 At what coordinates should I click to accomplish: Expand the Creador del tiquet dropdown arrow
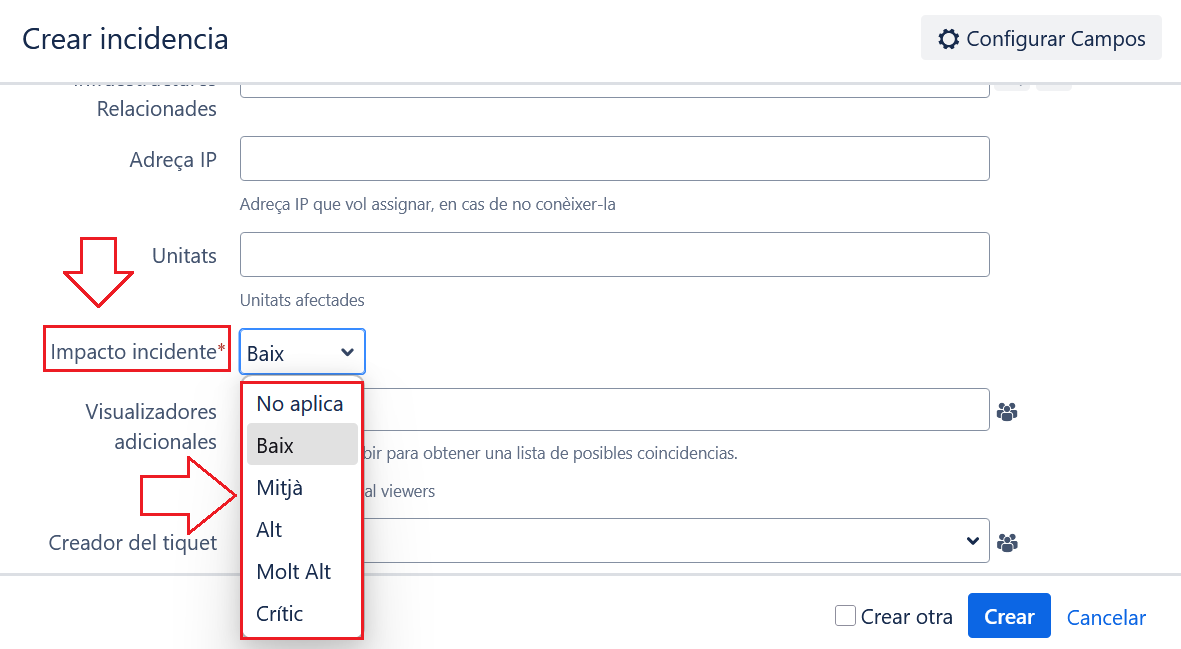tap(972, 541)
